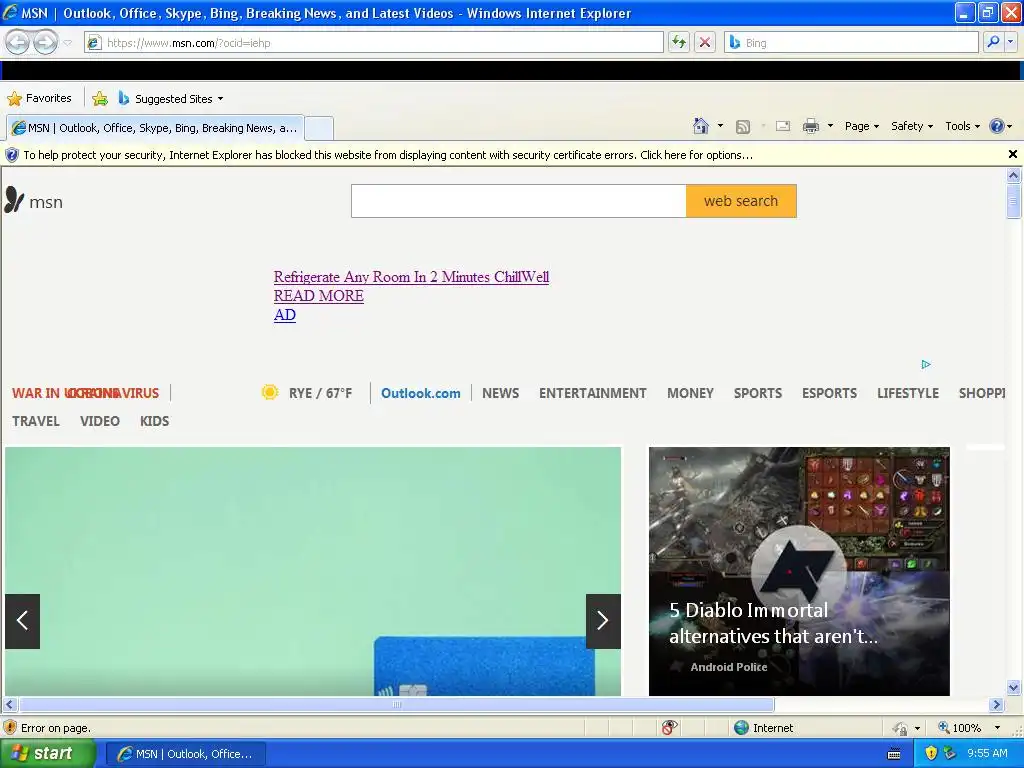Click the RSS feeds icon
Screen dimensions: 1024x768
pos(743,127)
